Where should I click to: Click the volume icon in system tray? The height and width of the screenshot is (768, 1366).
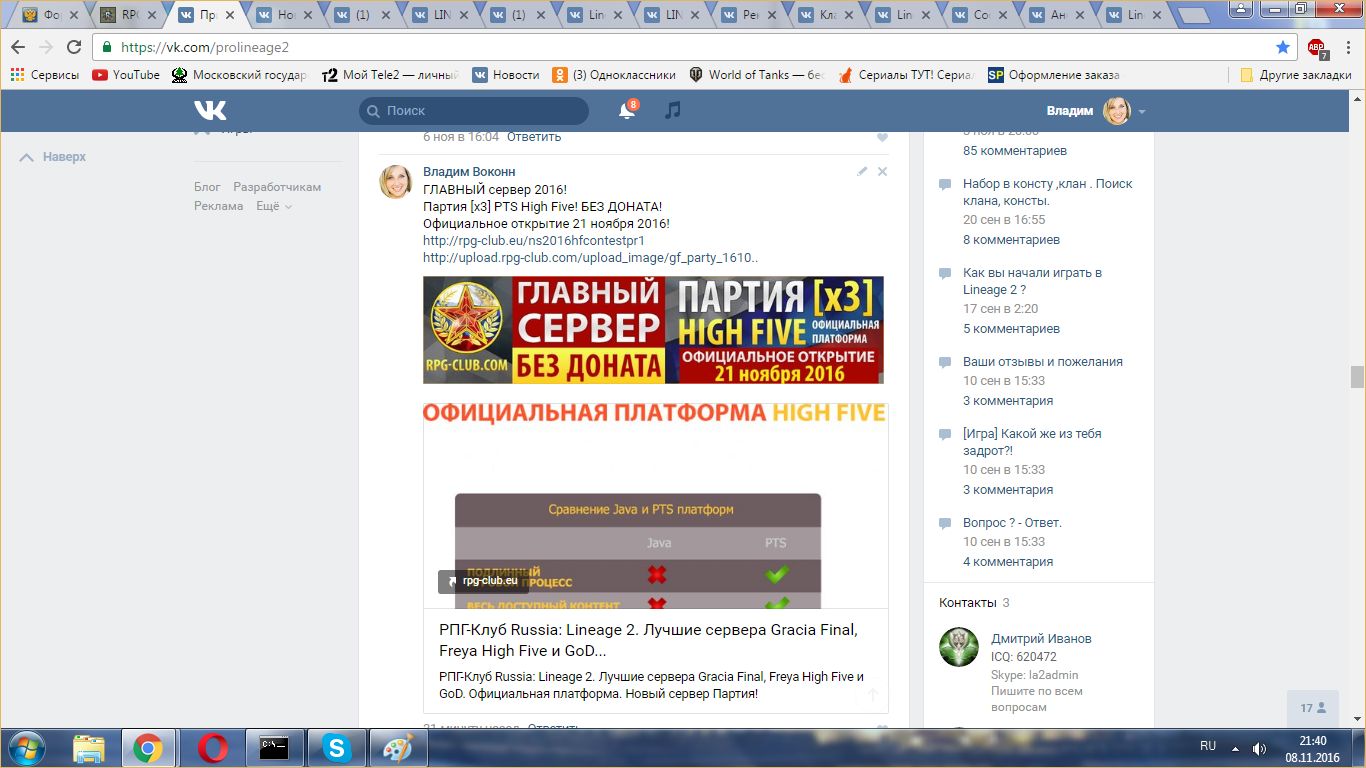pos(1259,748)
